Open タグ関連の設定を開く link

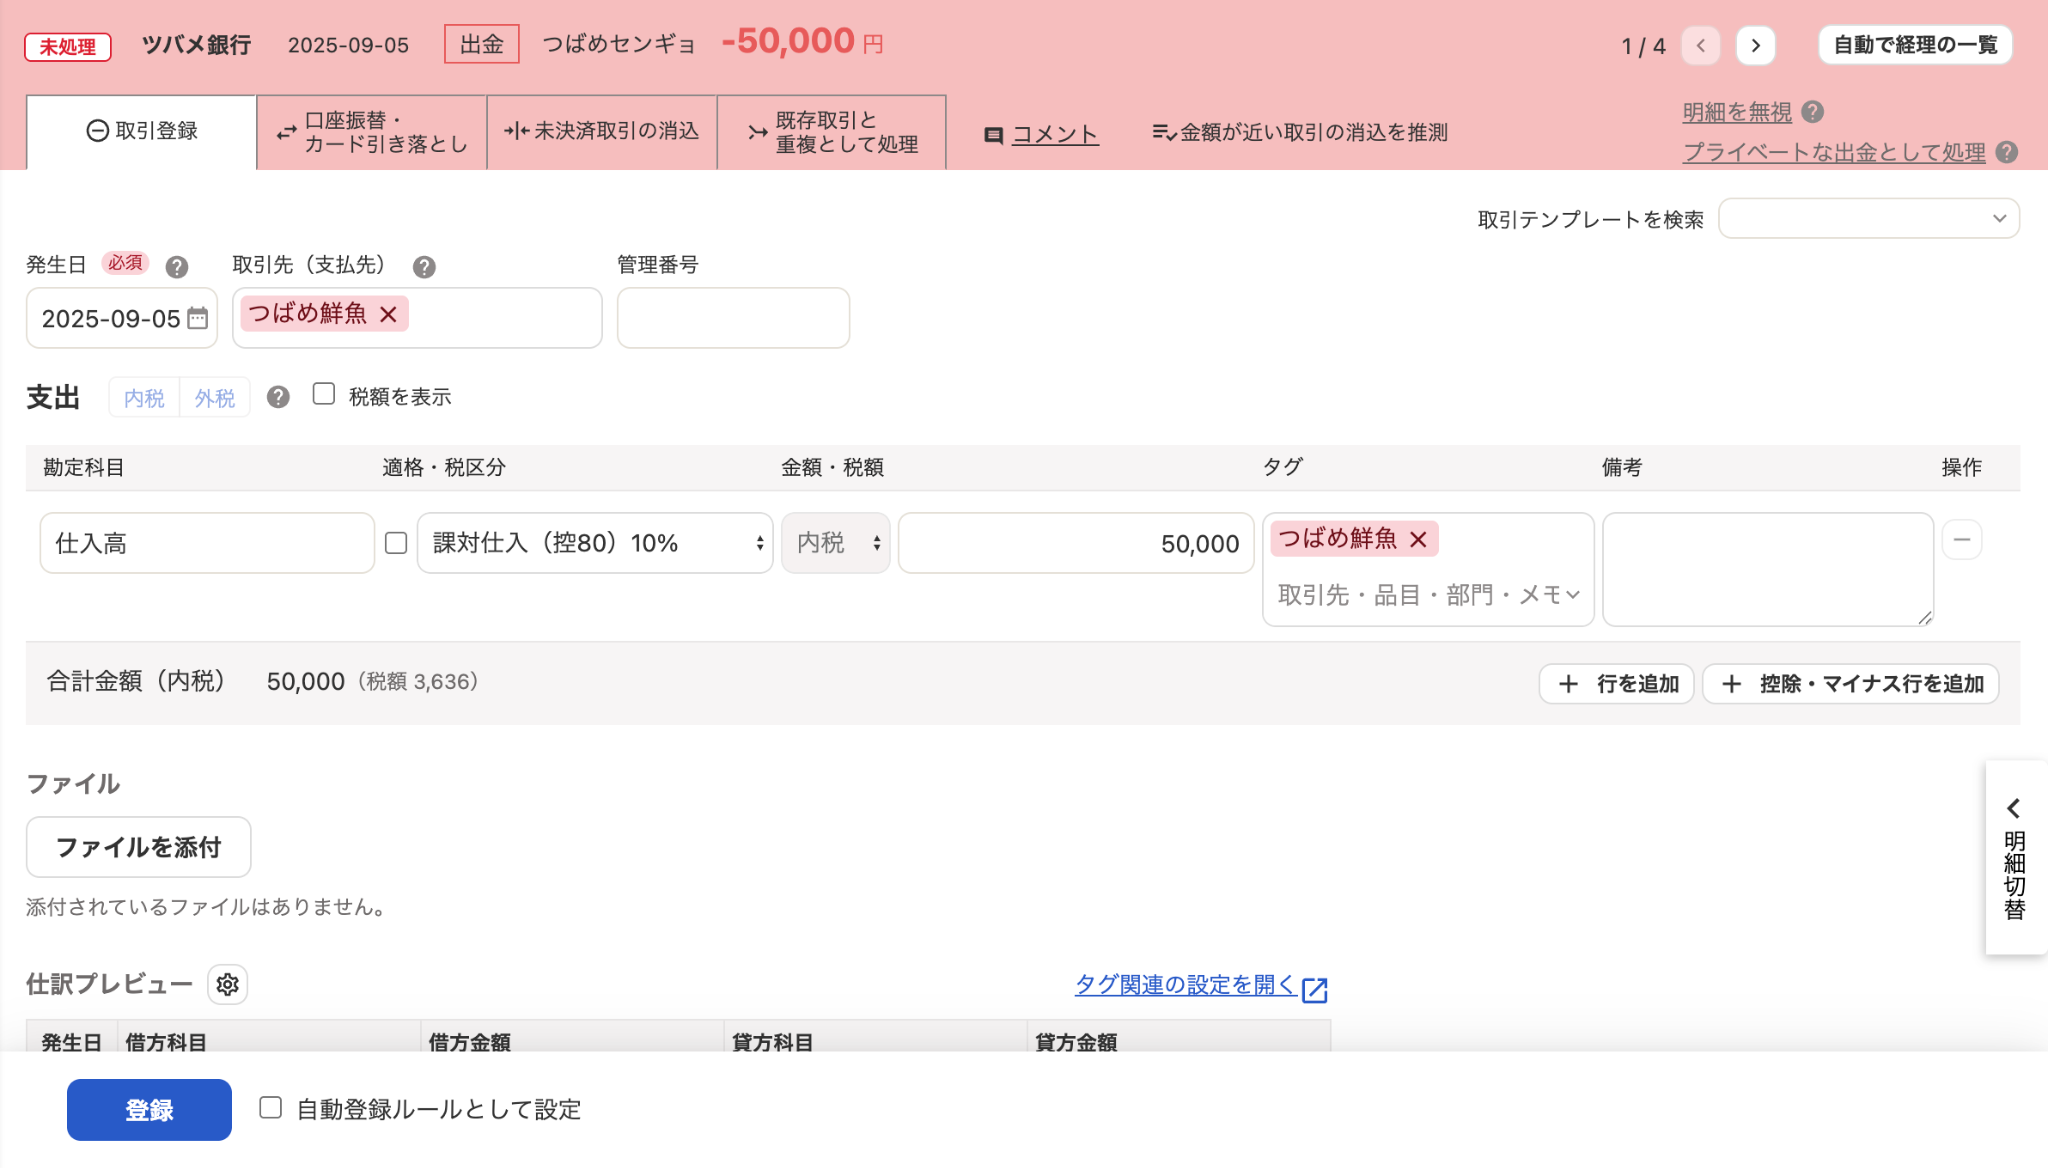tap(1185, 985)
